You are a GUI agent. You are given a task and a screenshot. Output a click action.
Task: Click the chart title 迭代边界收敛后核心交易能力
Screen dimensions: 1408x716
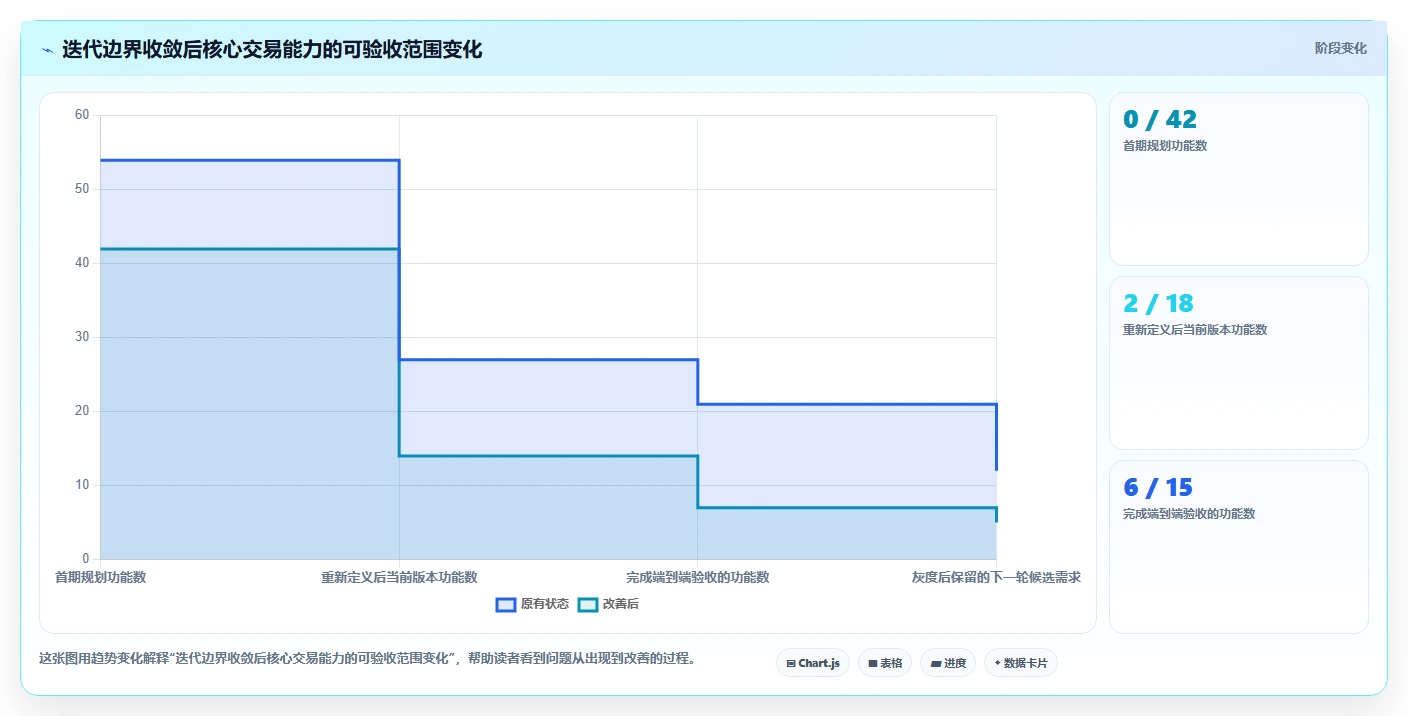pos(272,49)
